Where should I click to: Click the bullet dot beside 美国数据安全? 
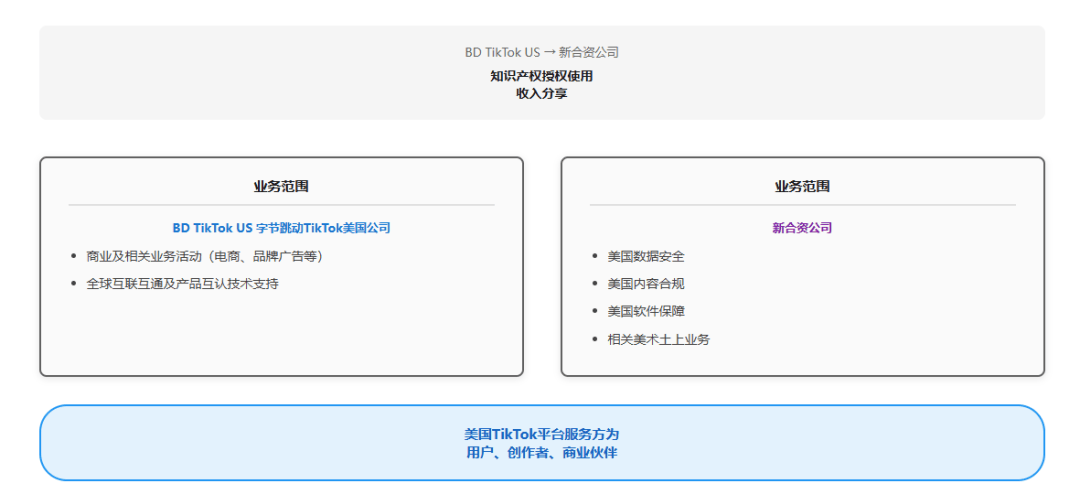tap(595, 257)
